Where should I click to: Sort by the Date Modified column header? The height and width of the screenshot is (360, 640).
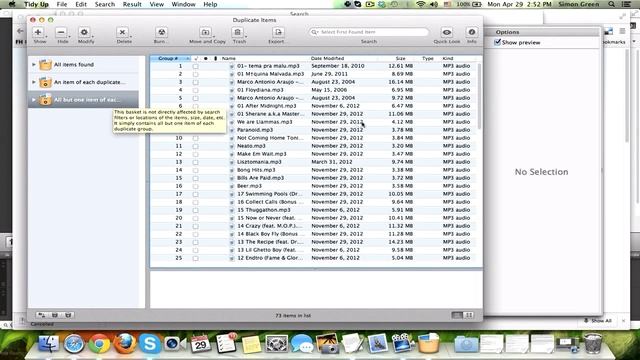[x=343, y=58]
